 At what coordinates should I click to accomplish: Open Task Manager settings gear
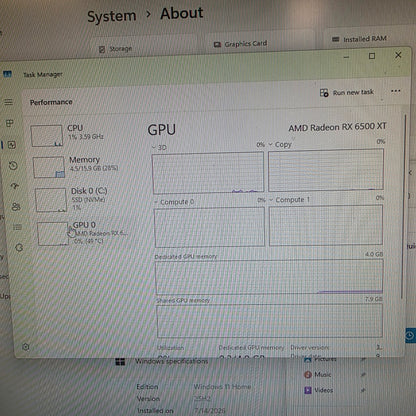pyautogui.click(x=26, y=347)
